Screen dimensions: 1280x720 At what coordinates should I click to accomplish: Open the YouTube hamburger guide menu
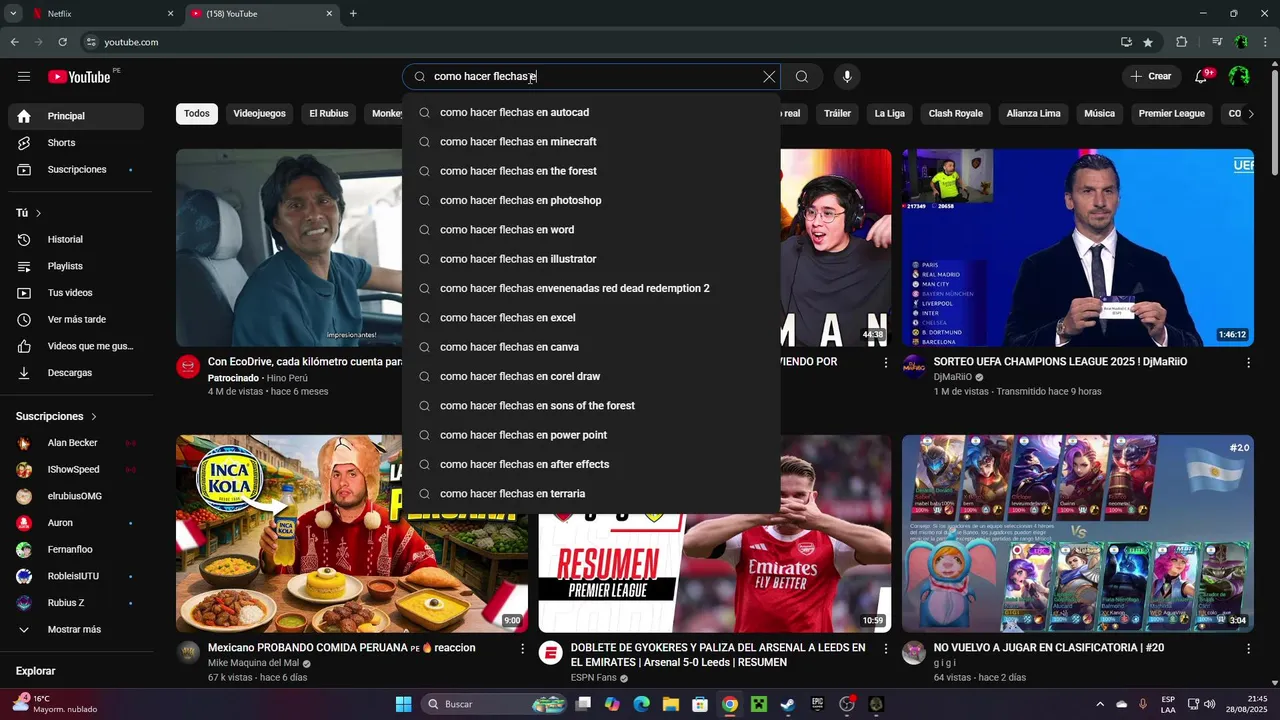tap(24, 77)
